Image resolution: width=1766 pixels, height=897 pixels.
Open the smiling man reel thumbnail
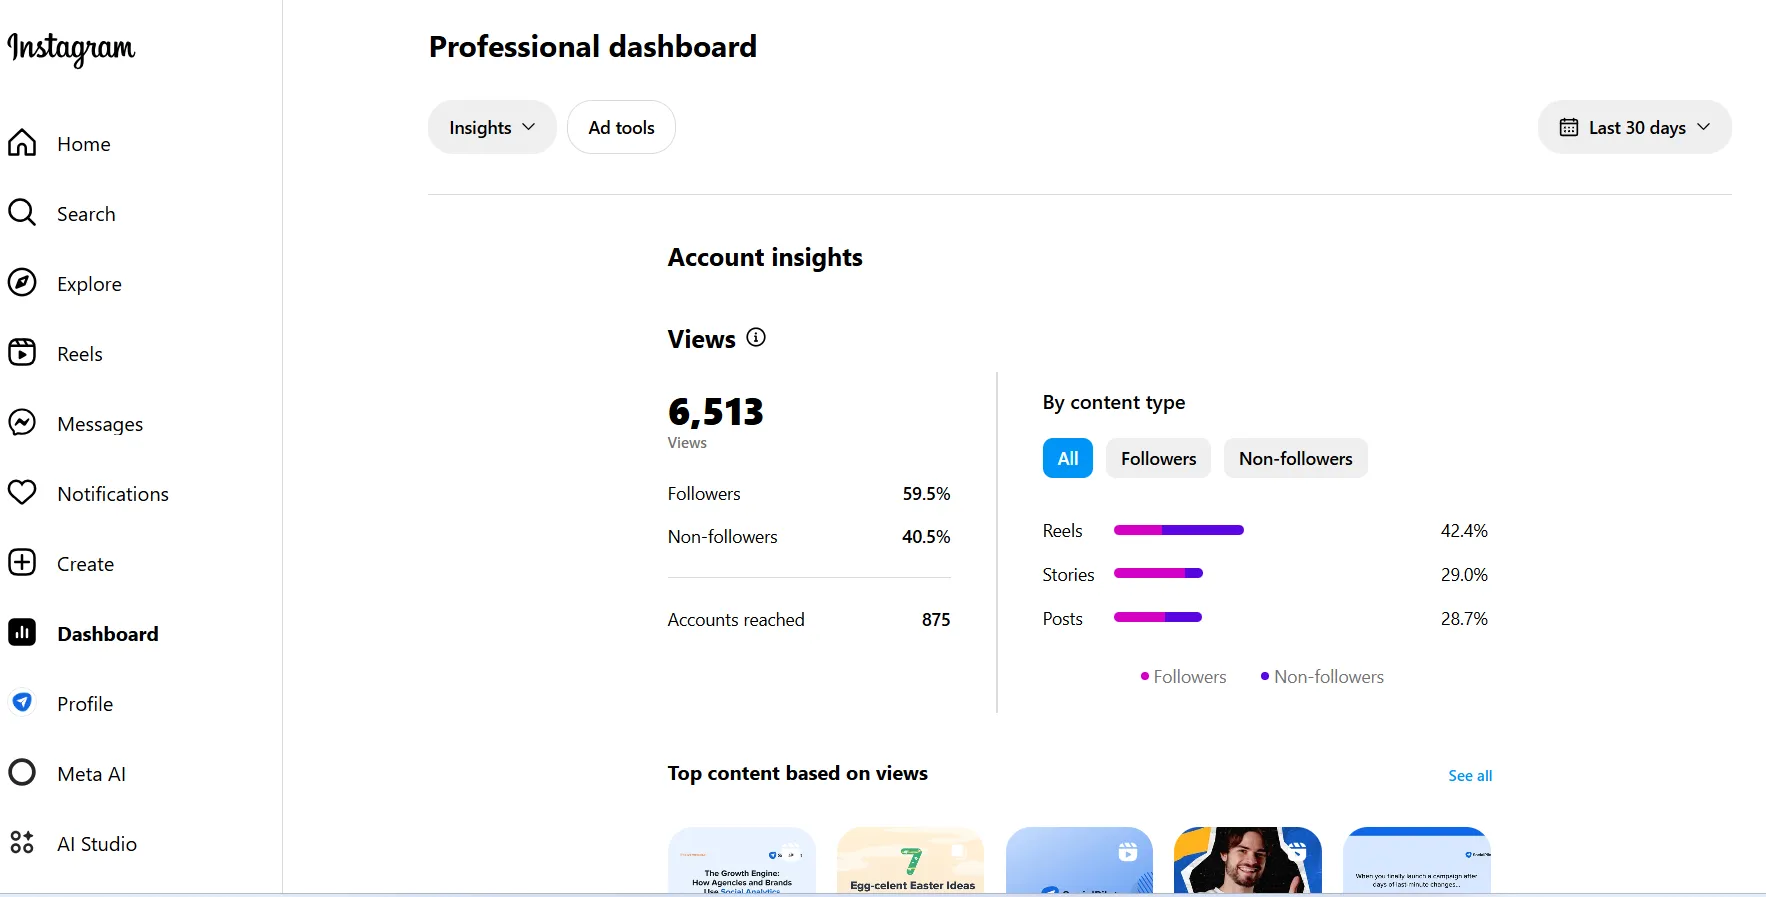1248,860
